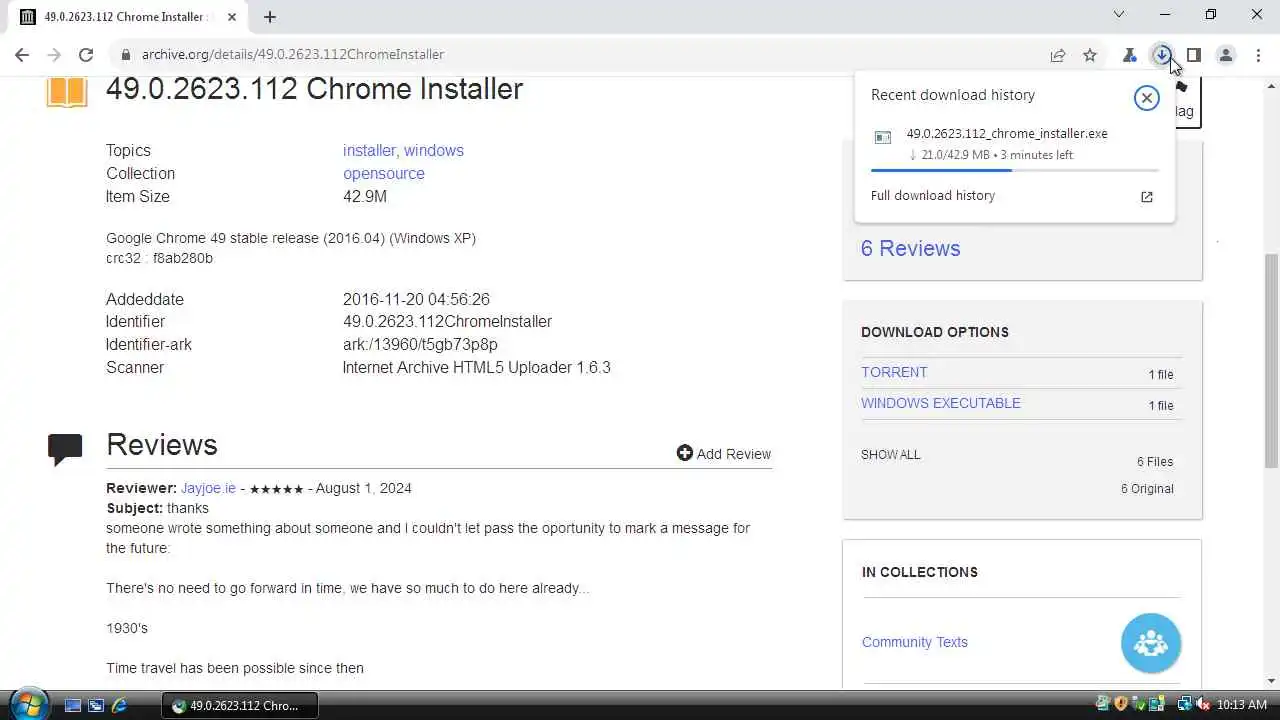Click the five-star rating in review
Viewport: 1280px width, 720px height.
(276, 489)
